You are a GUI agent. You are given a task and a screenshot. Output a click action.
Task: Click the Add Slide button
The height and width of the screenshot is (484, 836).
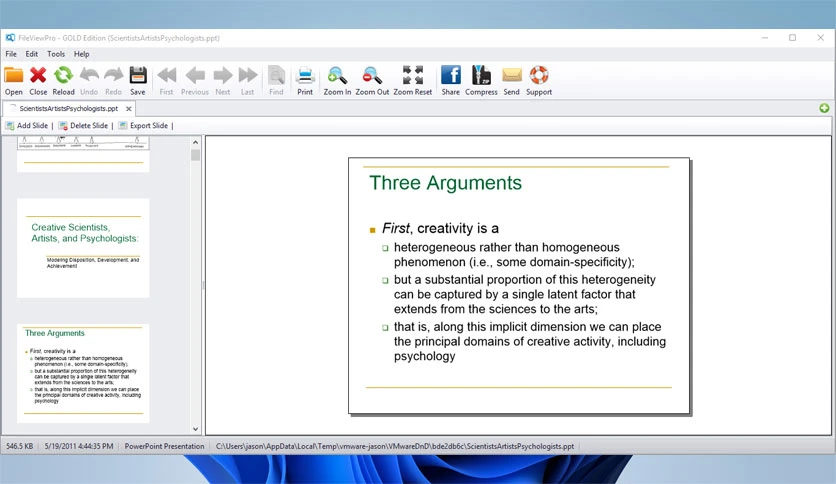point(27,126)
